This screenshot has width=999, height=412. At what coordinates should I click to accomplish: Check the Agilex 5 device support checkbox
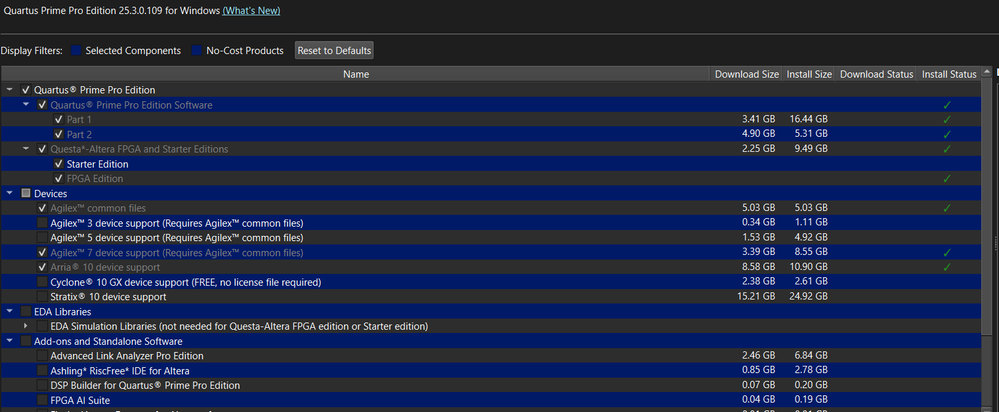pyautogui.click(x=42, y=238)
